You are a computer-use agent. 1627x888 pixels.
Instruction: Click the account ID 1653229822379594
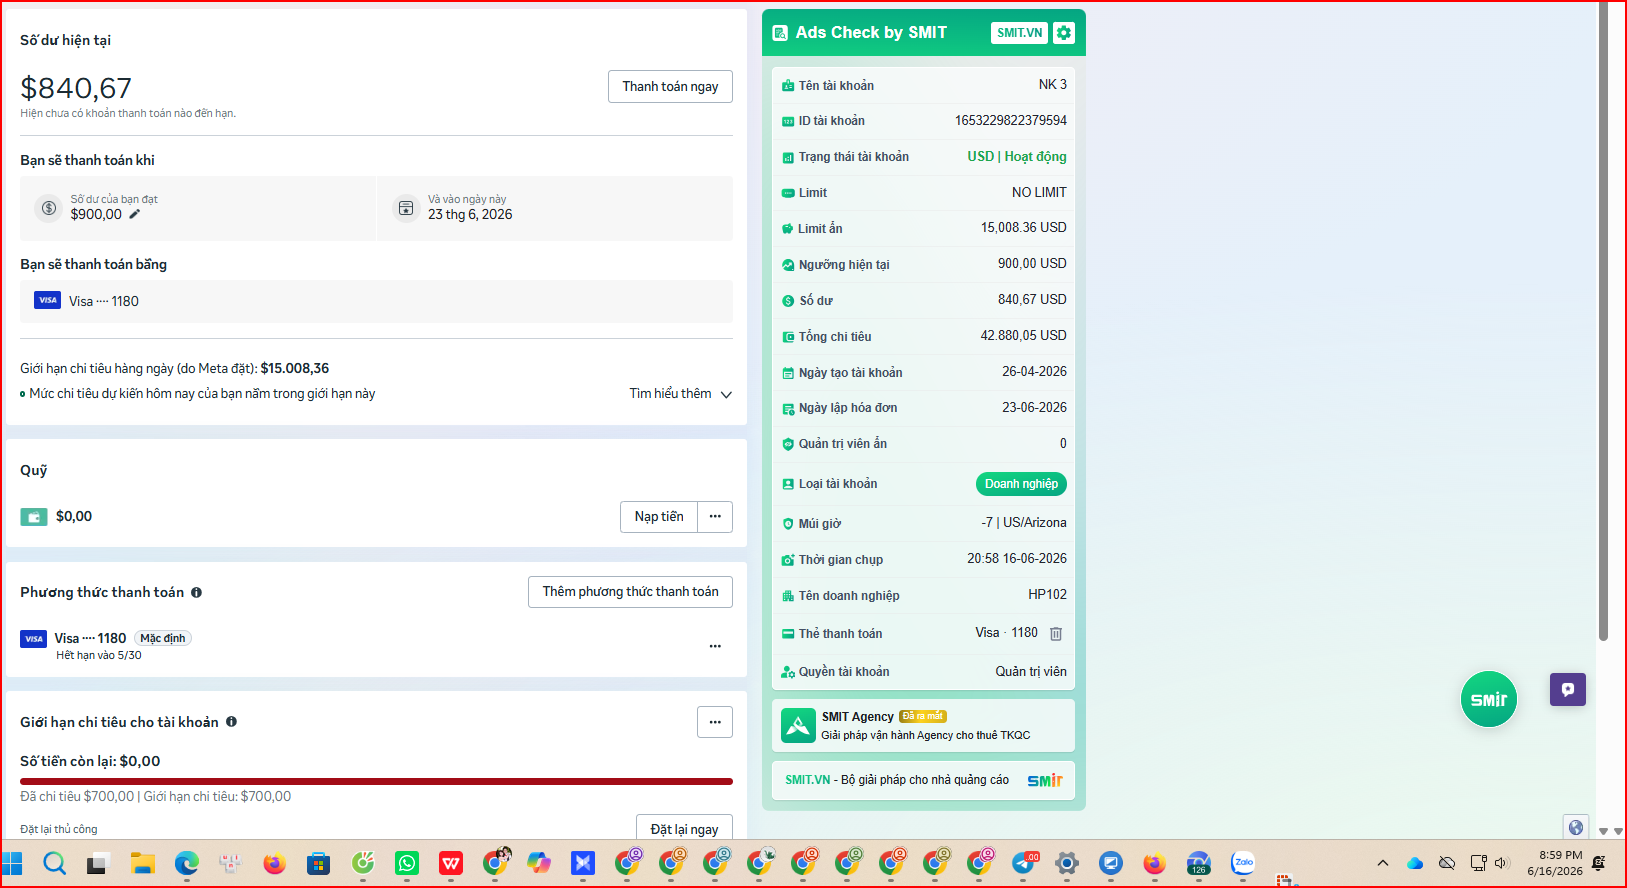coord(1010,121)
